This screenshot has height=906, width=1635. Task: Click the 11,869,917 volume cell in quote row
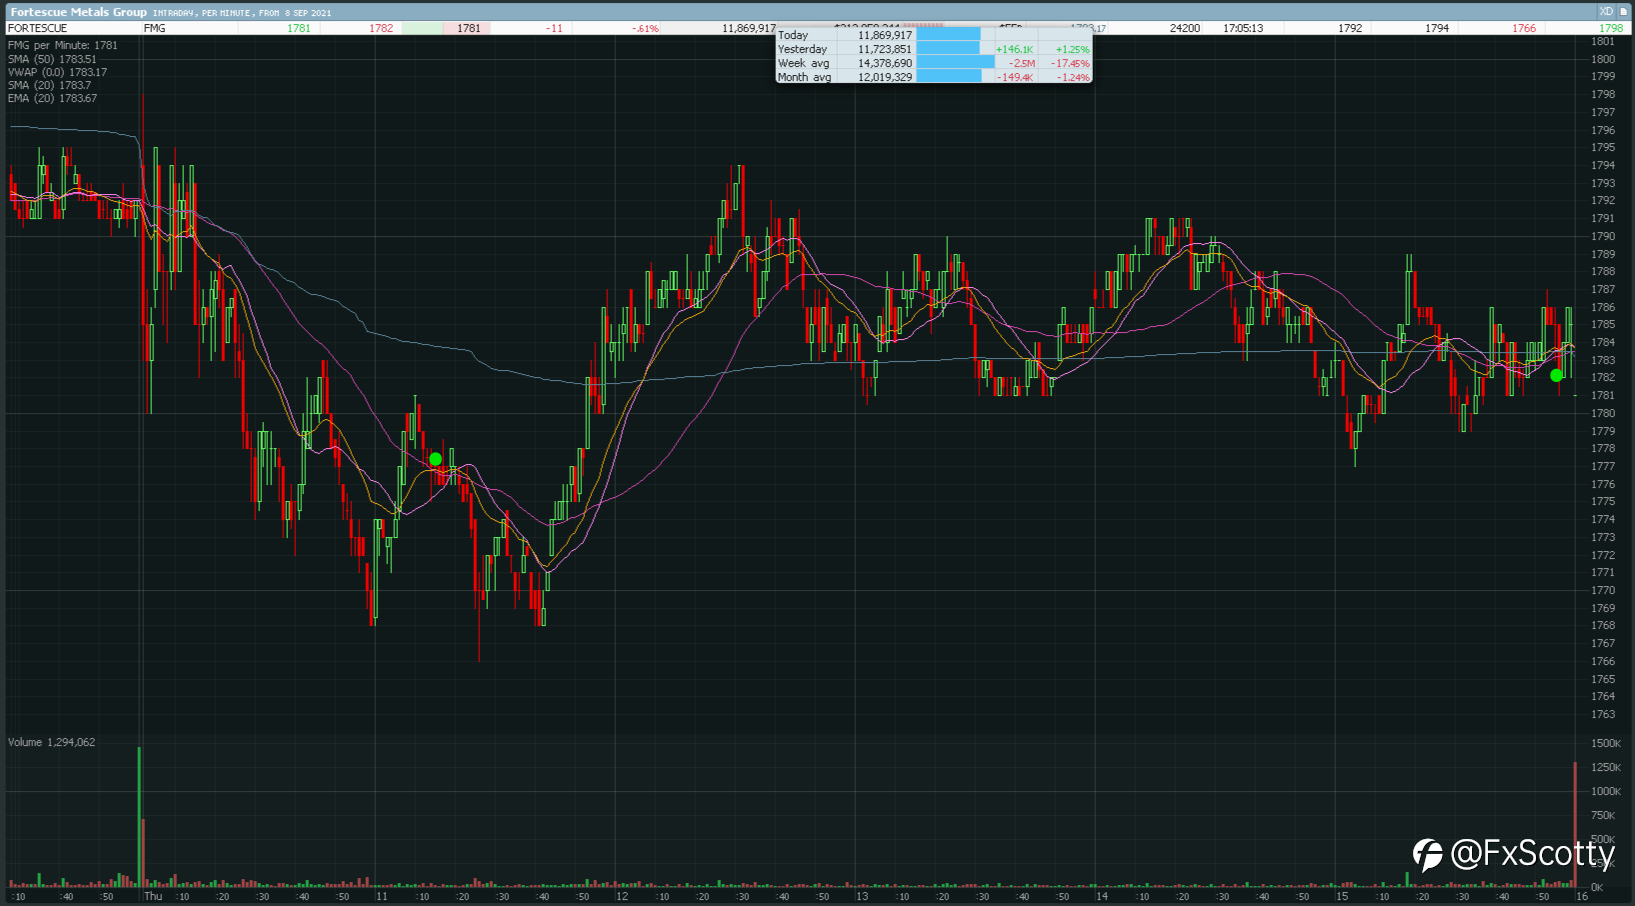(x=748, y=28)
